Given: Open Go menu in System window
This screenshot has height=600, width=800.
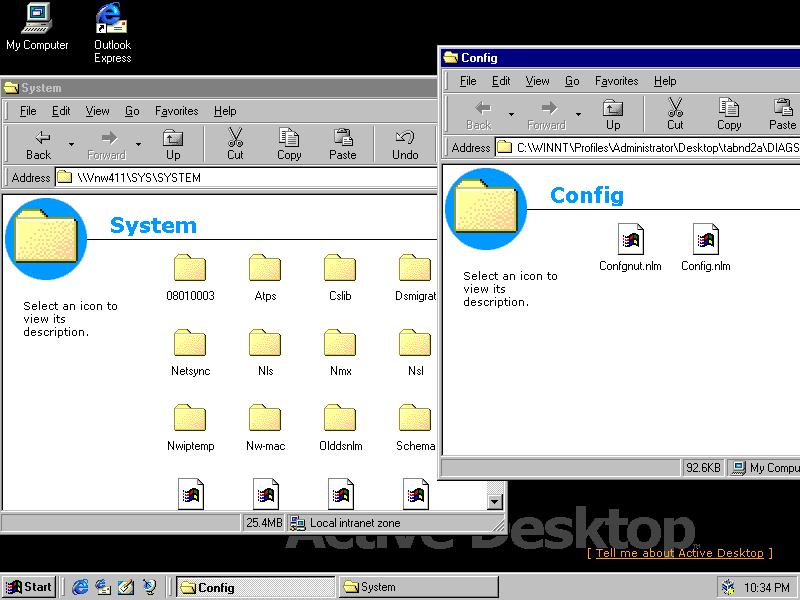Looking at the screenshot, I should click(132, 111).
